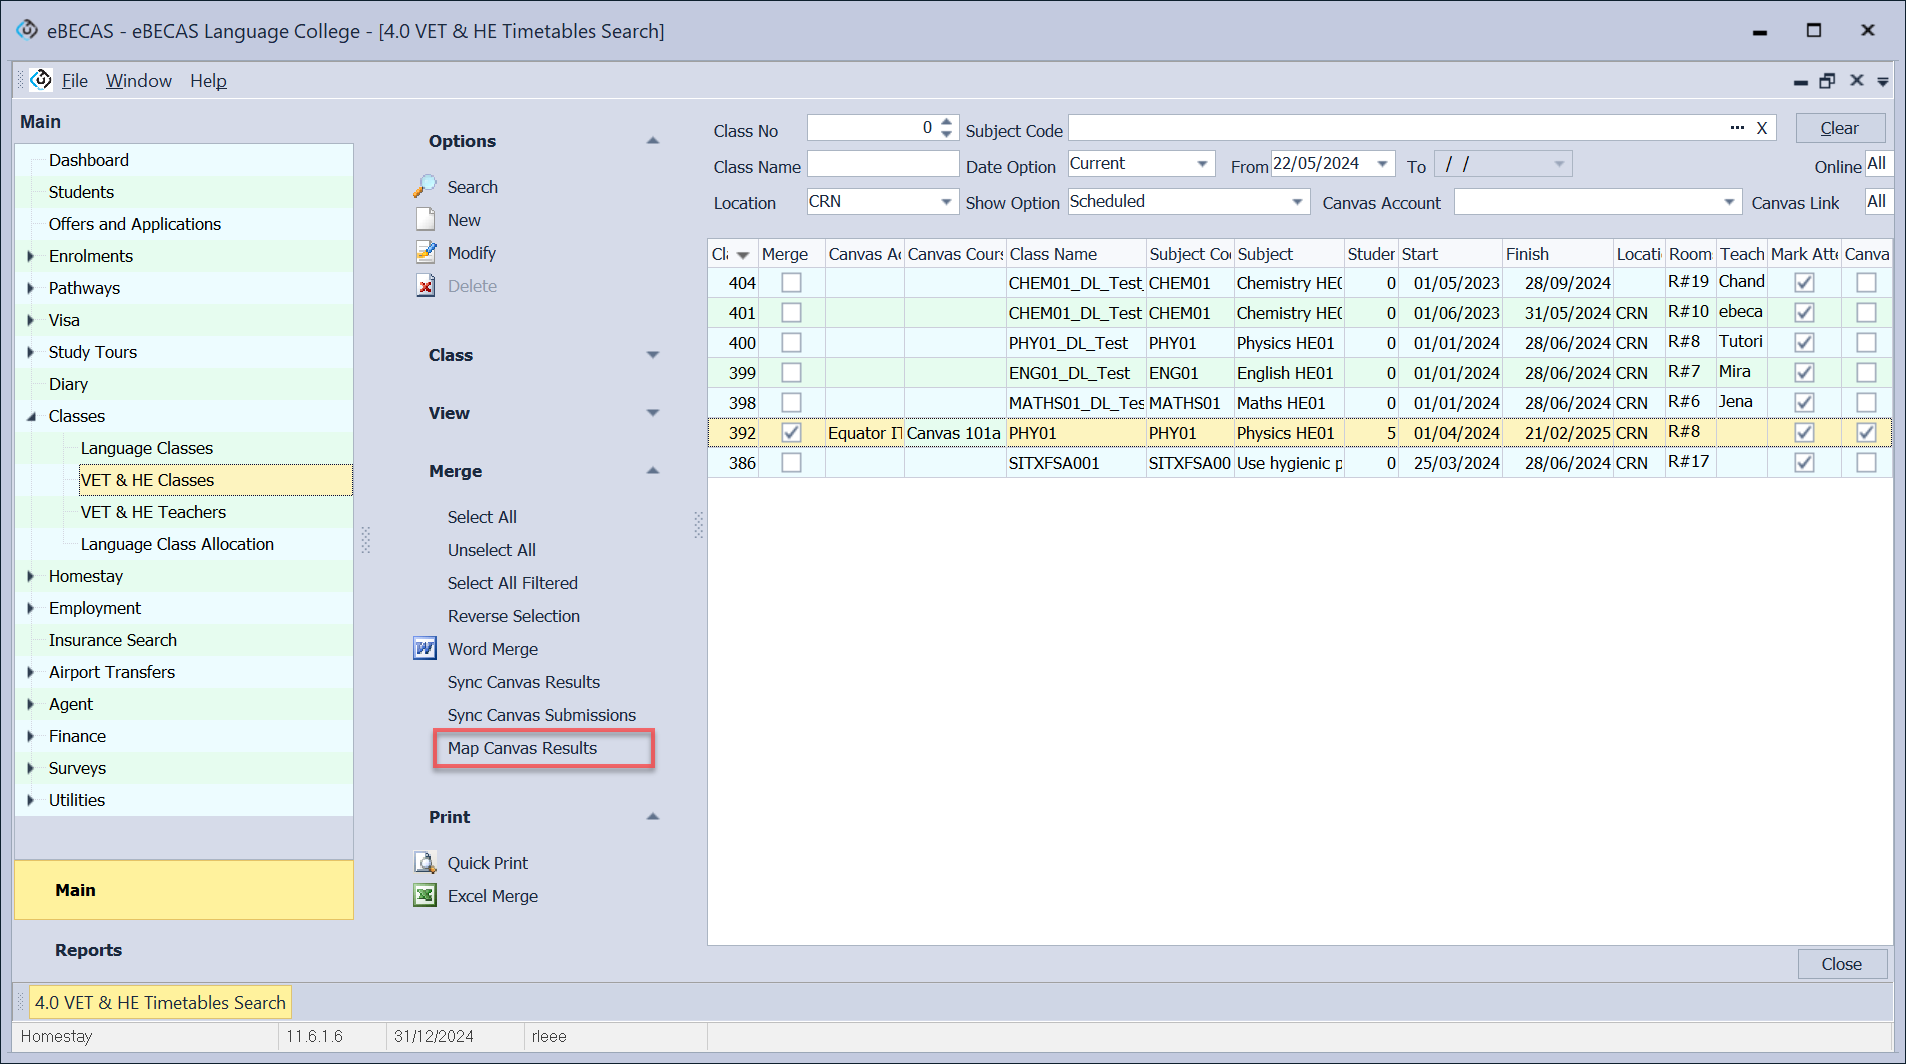
Task: Click the eBECAS logo icon beside File menu
Action: point(41,80)
